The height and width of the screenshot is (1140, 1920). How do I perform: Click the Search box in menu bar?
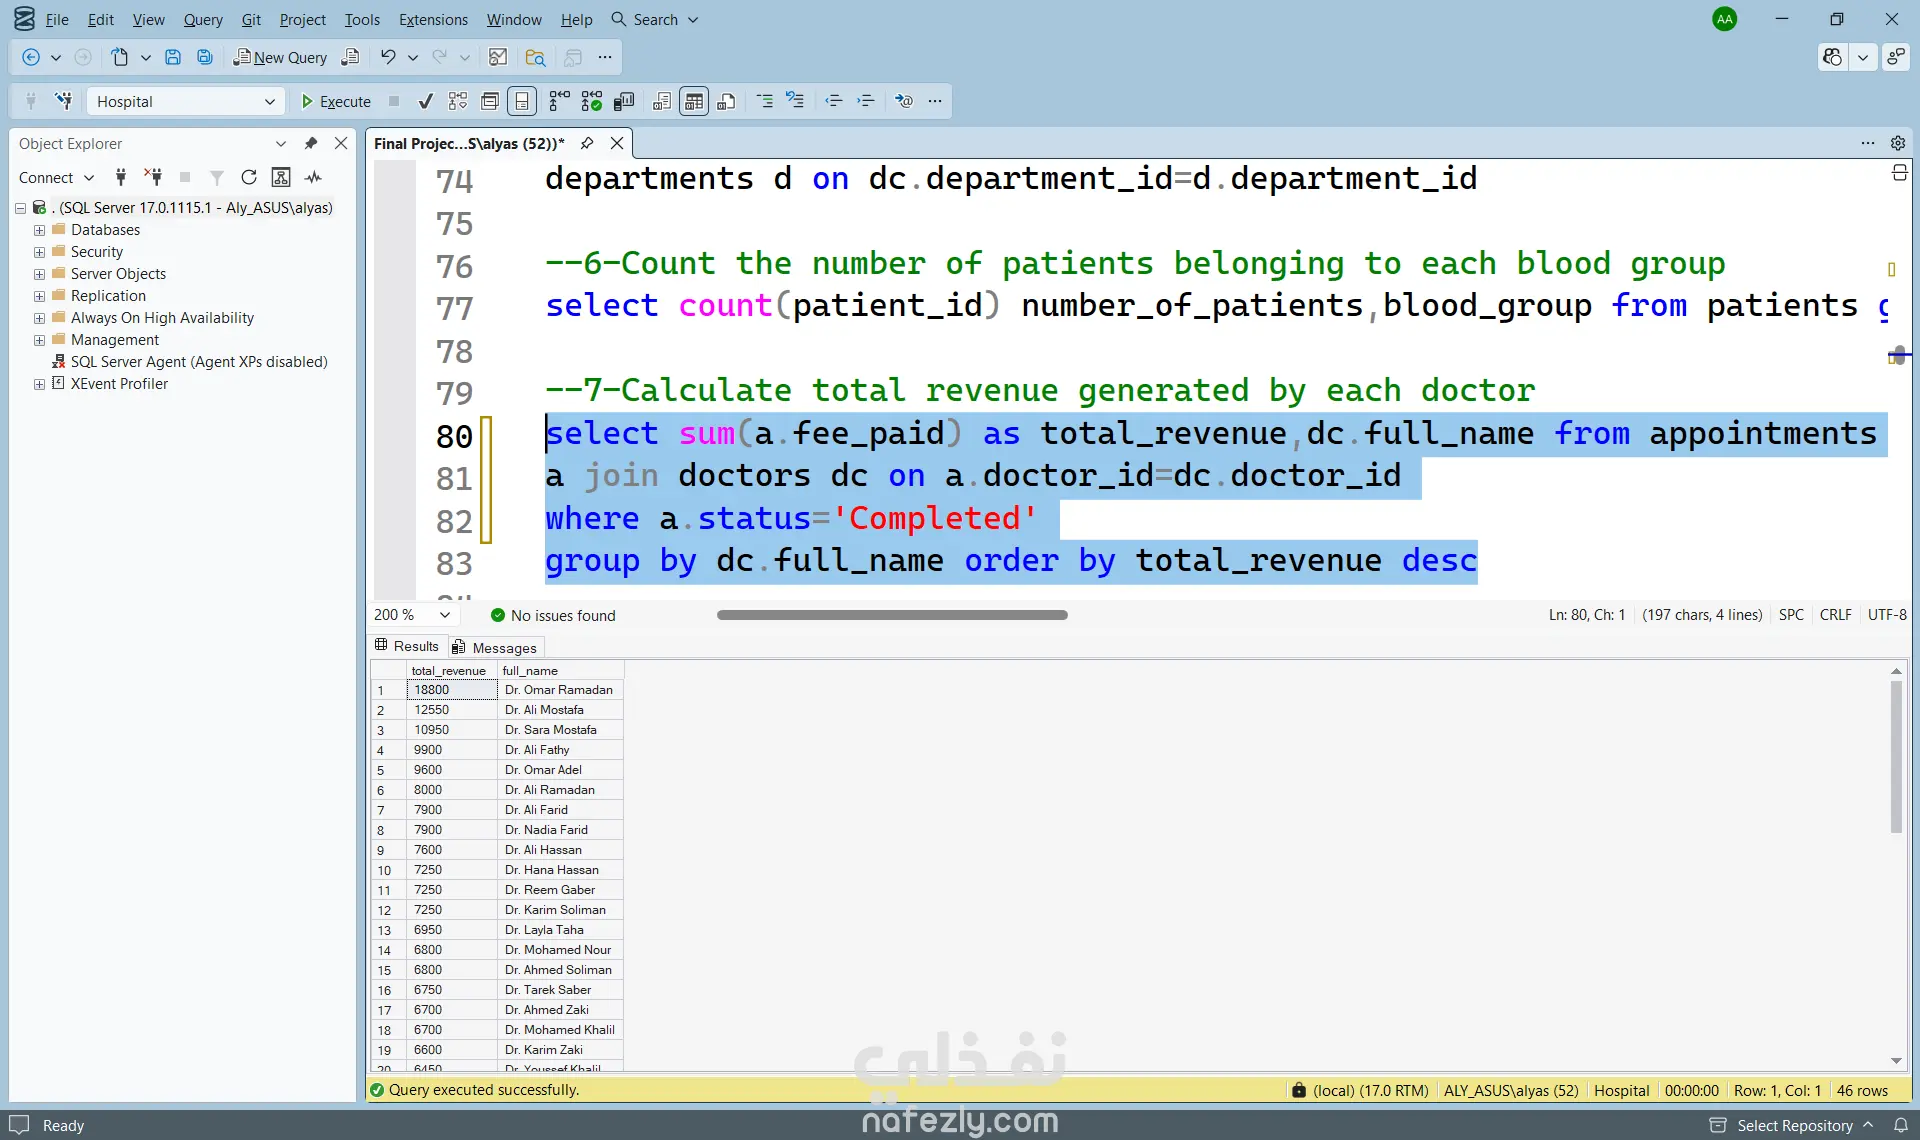655,19
